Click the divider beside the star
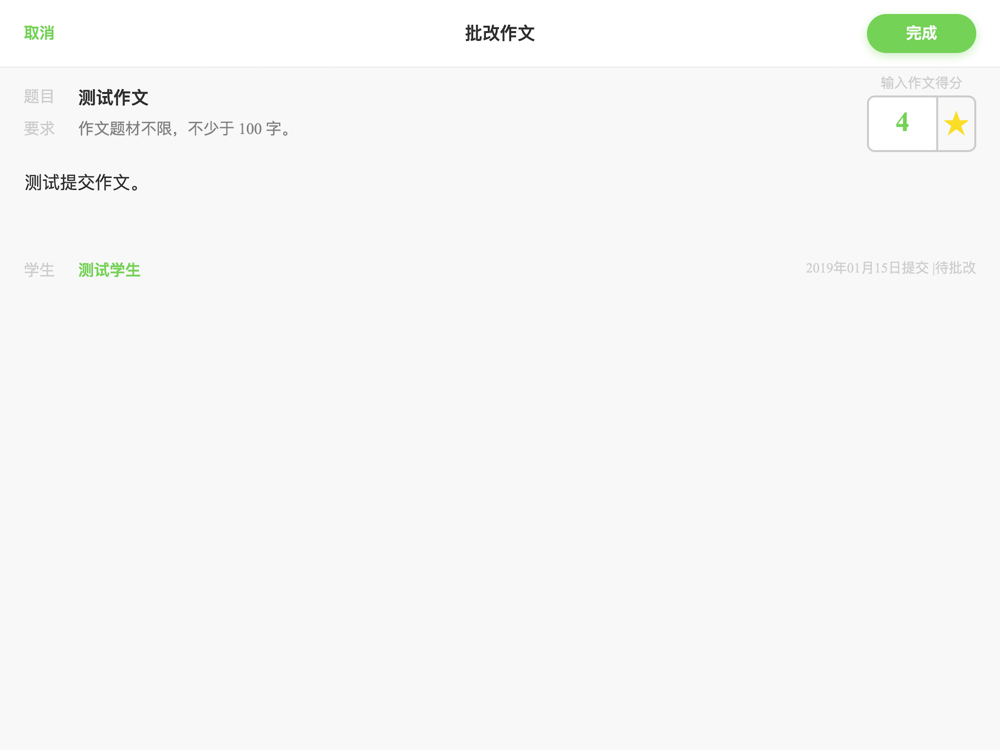 (937, 124)
